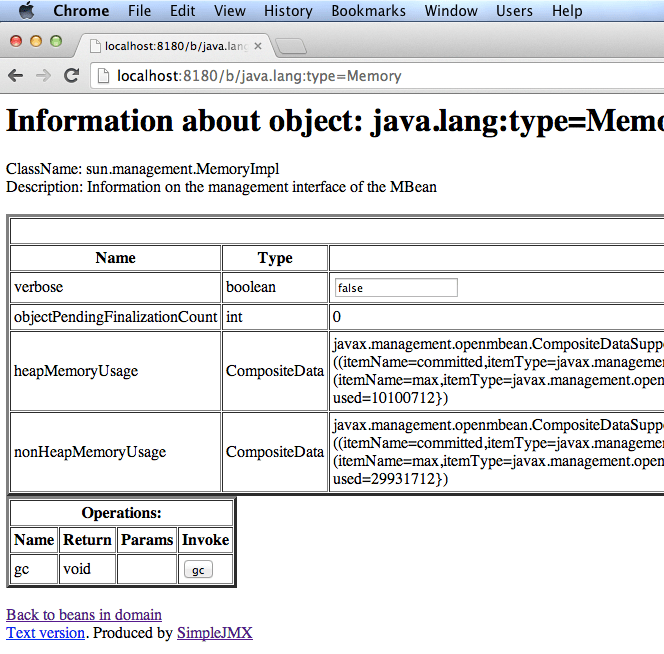The image size is (664, 654).
Task: Open the SimpleJMX link
Action: click(215, 633)
